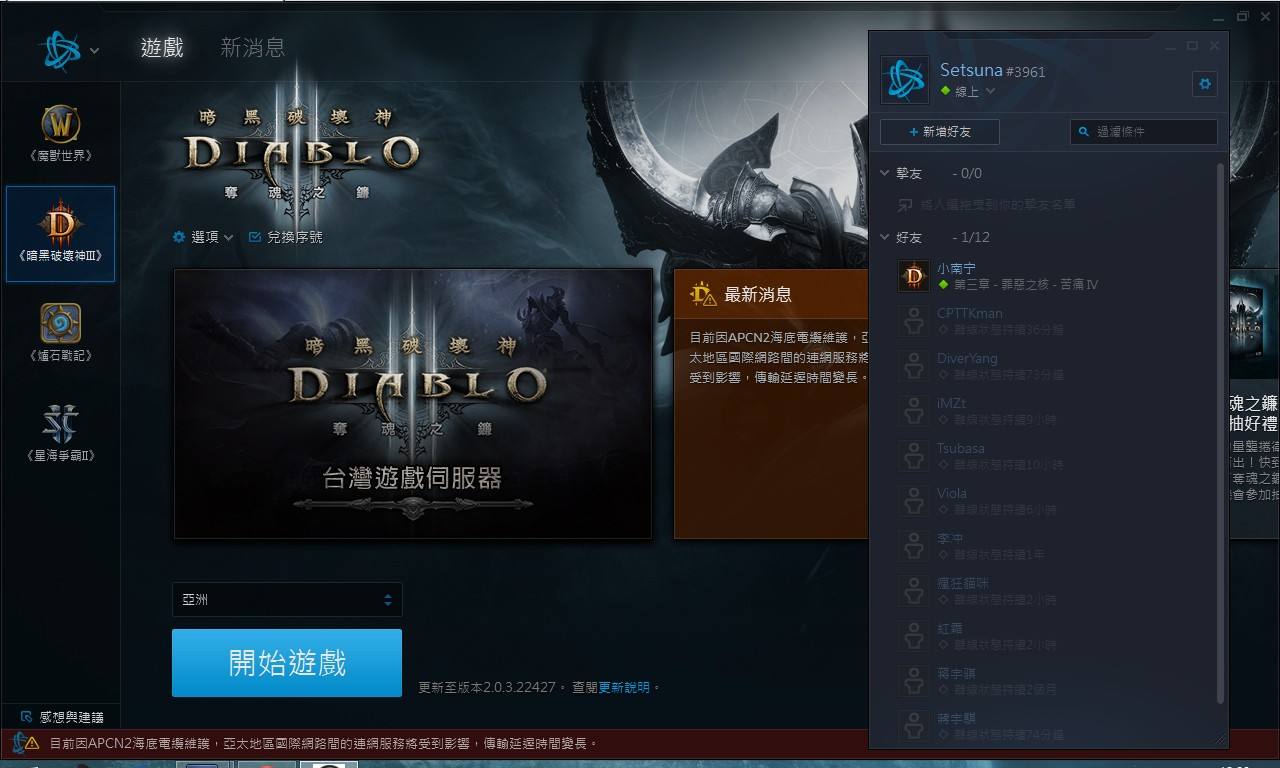Screen dimensions: 1280x768
Task: Switch to the 新消息 tab
Action: pyautogui.click(x=253, y=48)
